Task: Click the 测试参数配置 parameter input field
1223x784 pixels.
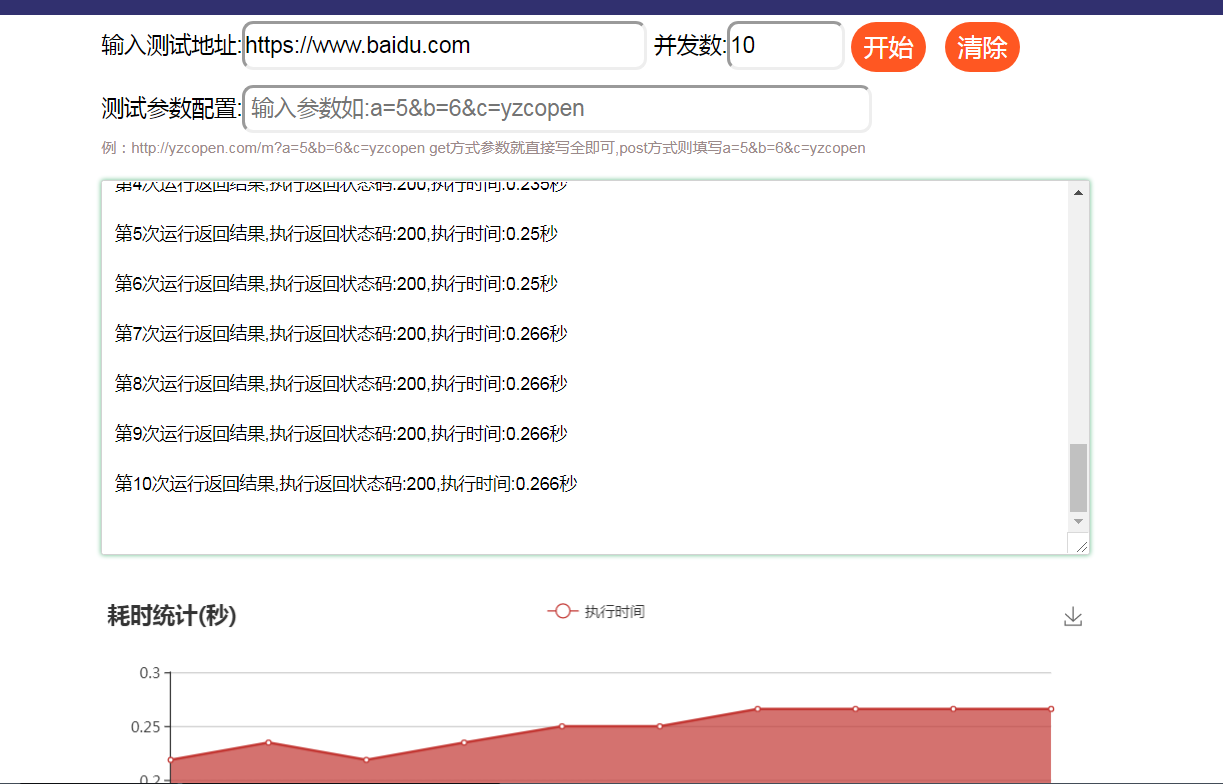Action: [x=560, y=108]
